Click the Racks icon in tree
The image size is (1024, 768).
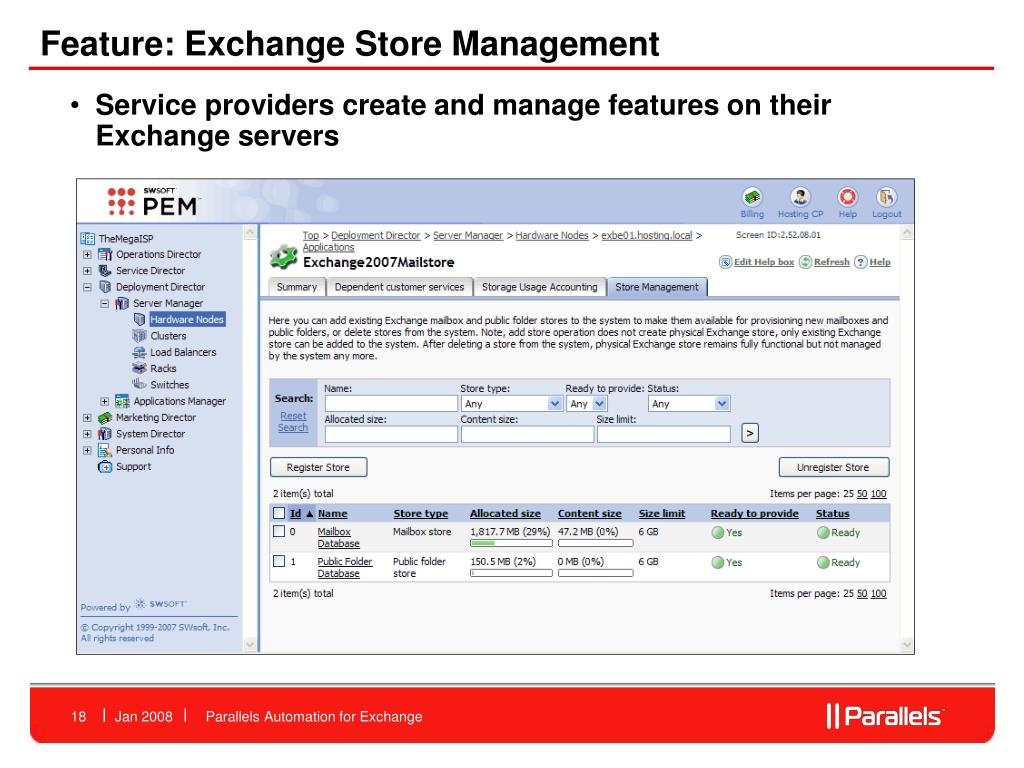139,368
